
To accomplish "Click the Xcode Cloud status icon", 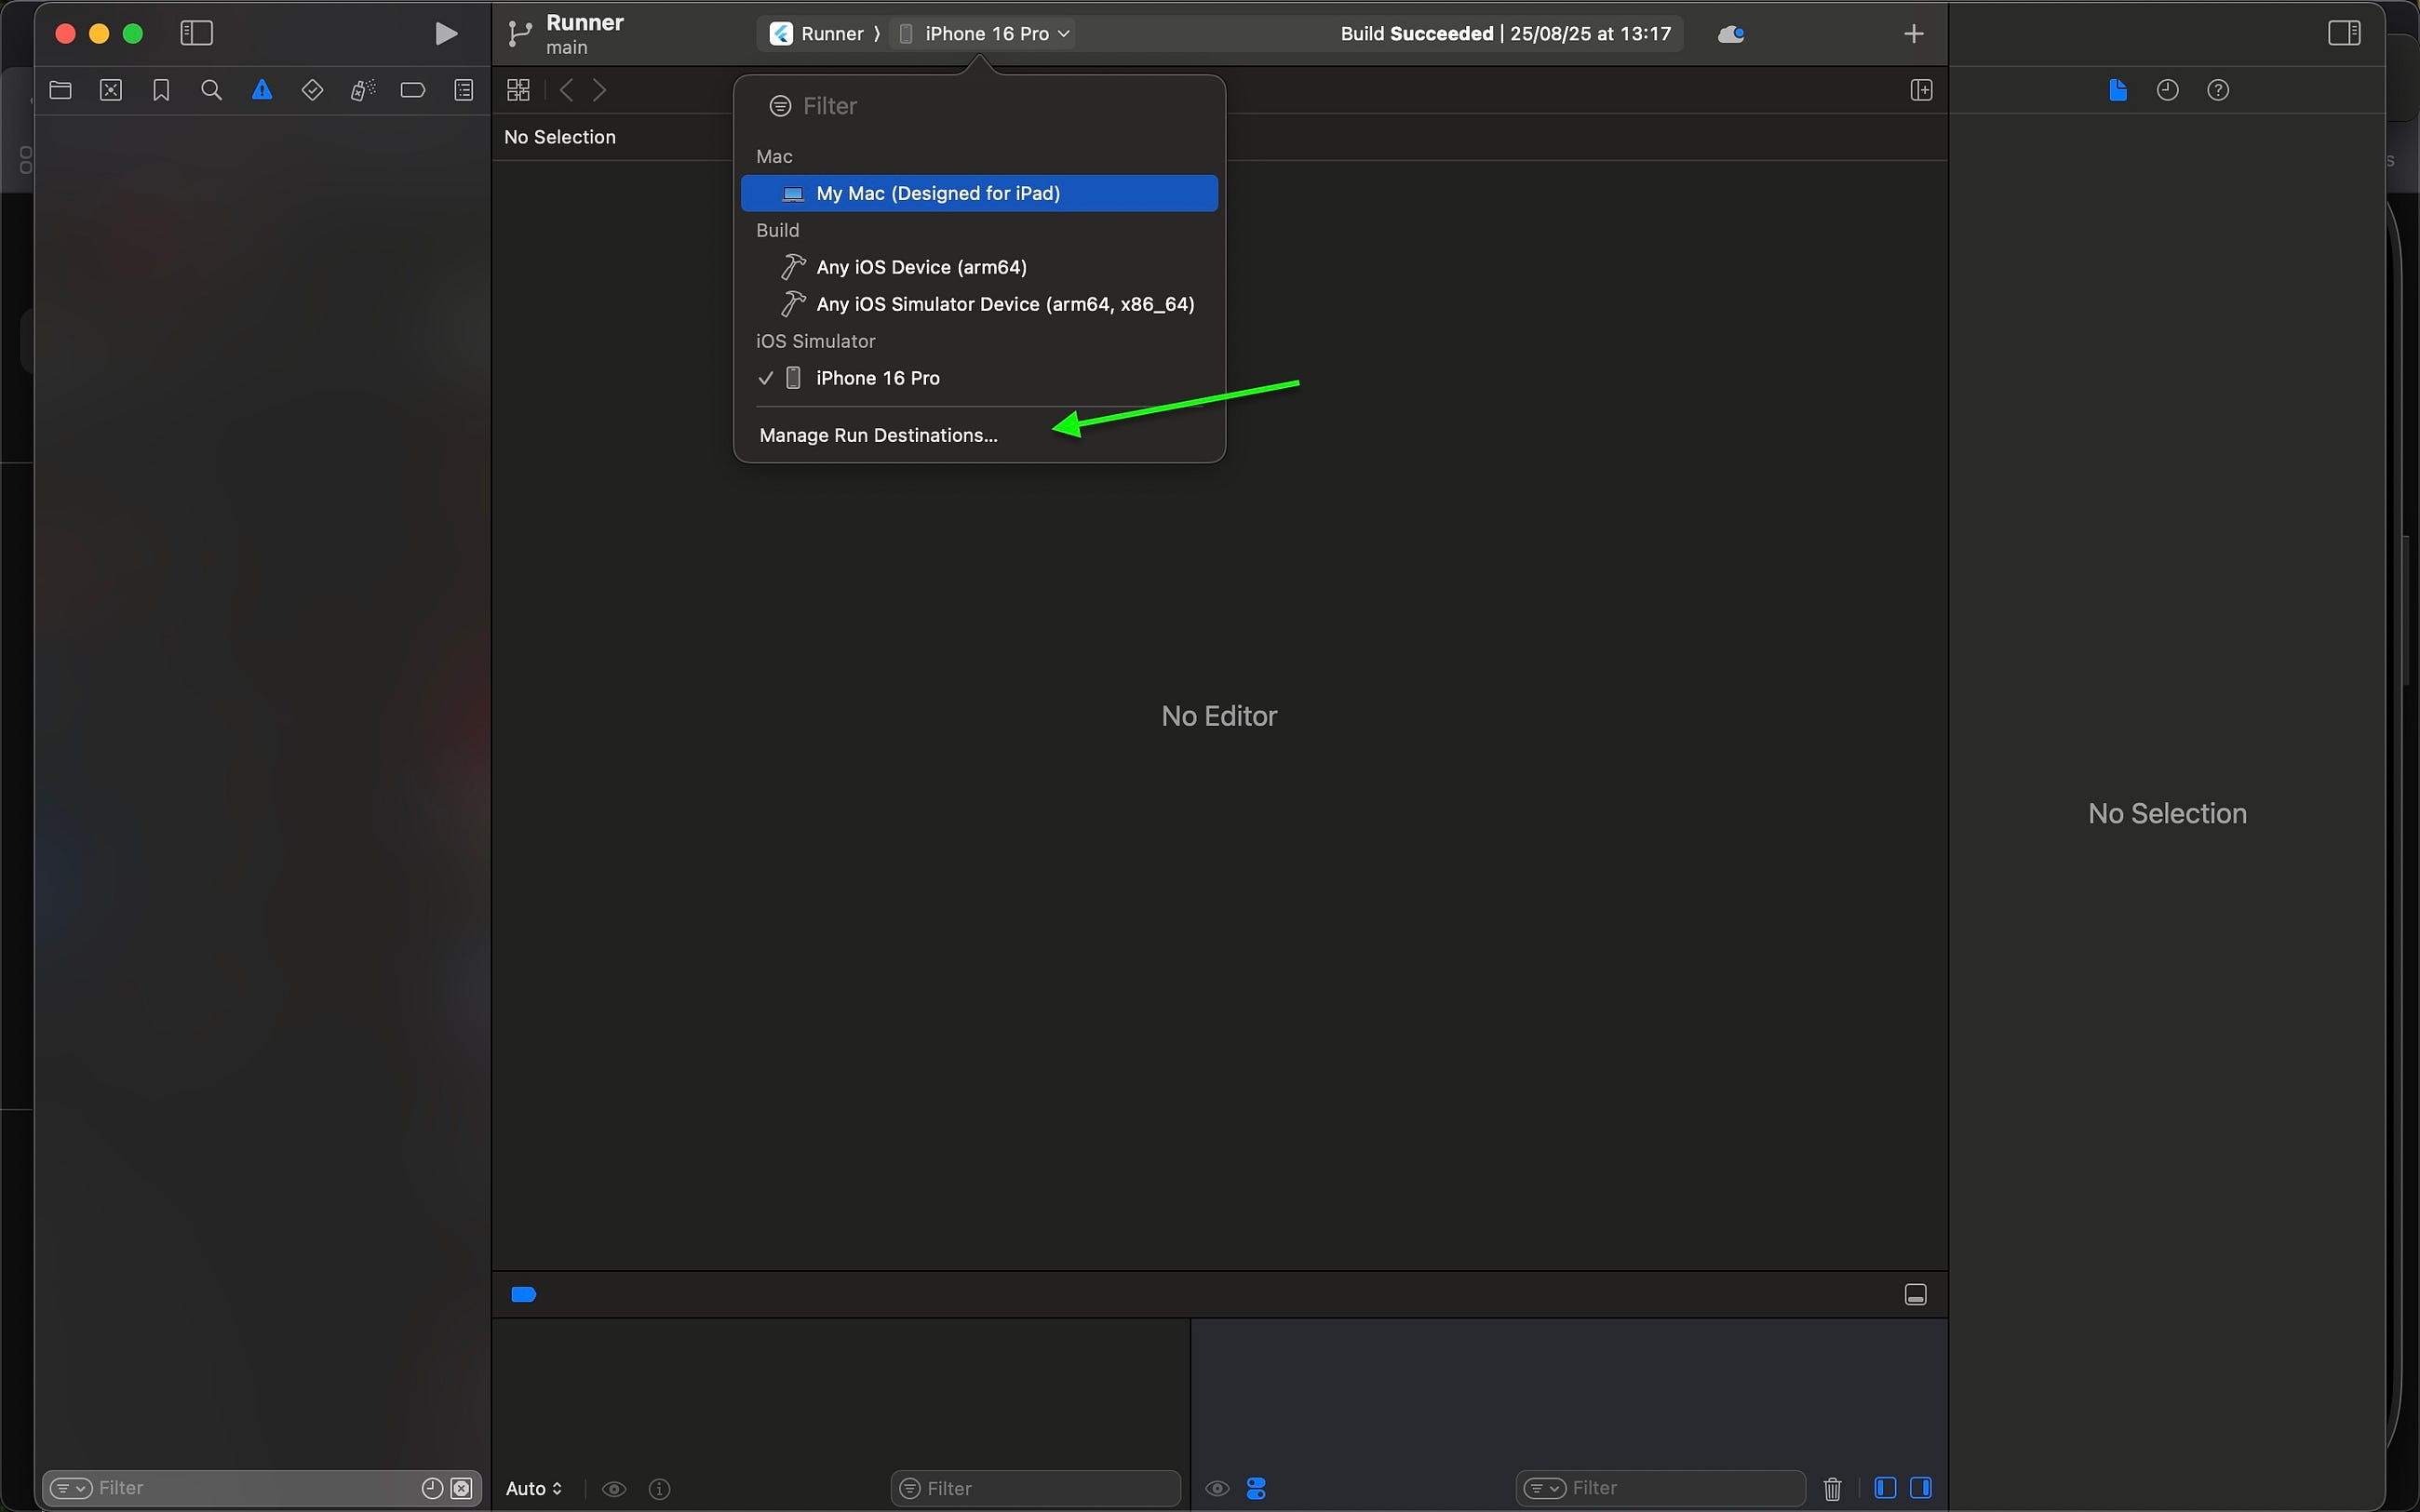I will point(1731,34).
